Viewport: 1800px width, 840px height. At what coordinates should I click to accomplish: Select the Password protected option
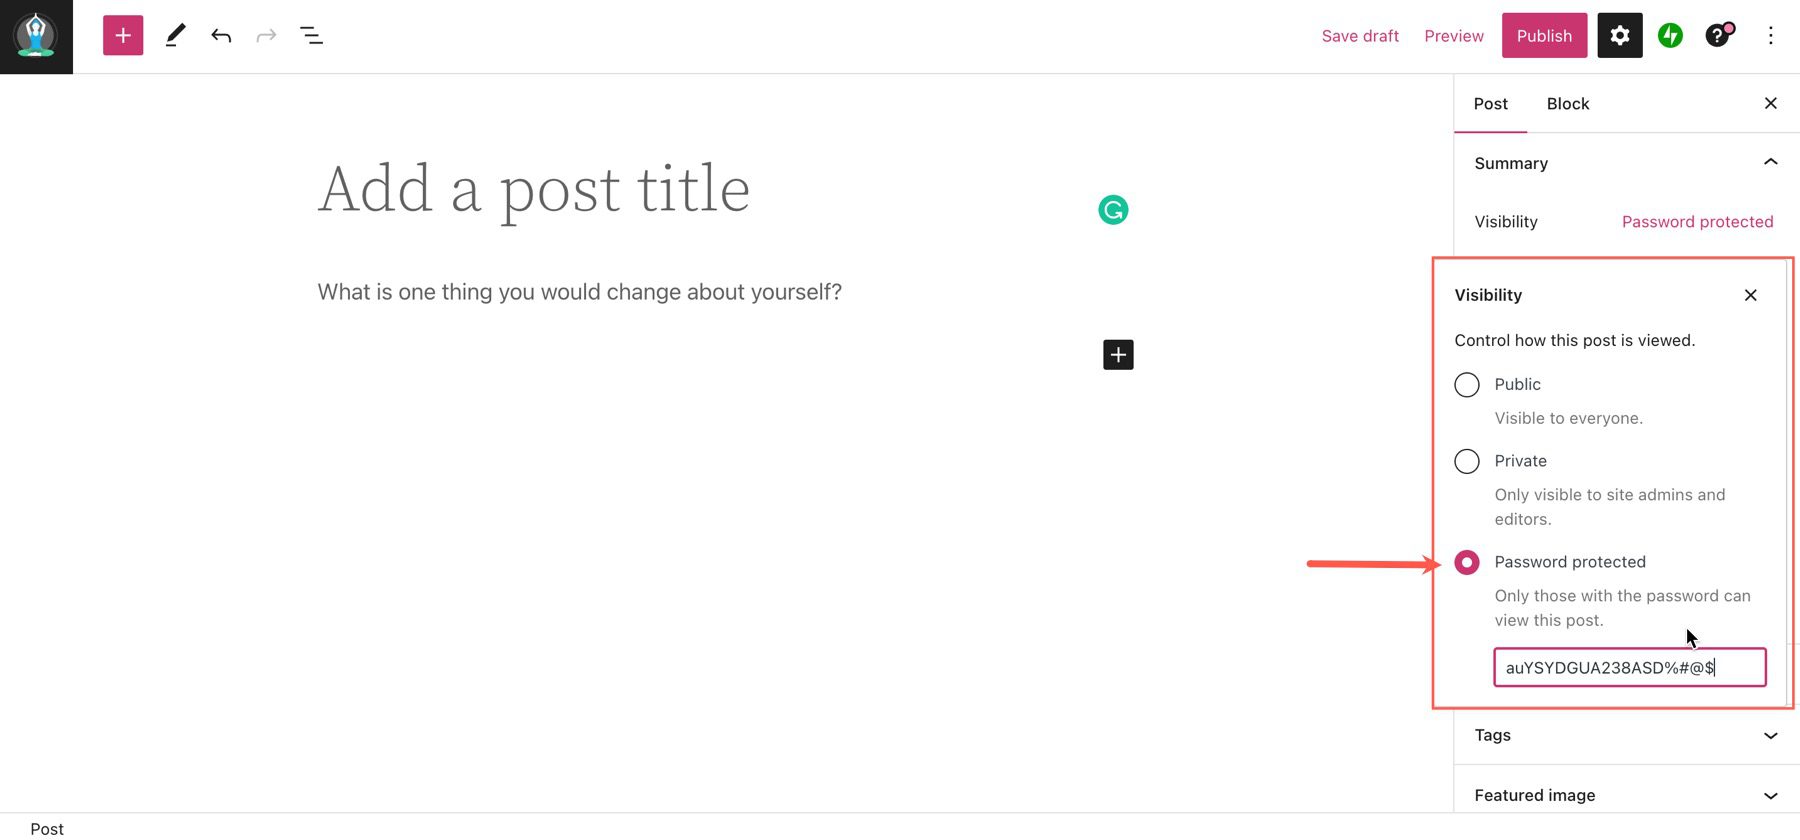click(1466, 562)
